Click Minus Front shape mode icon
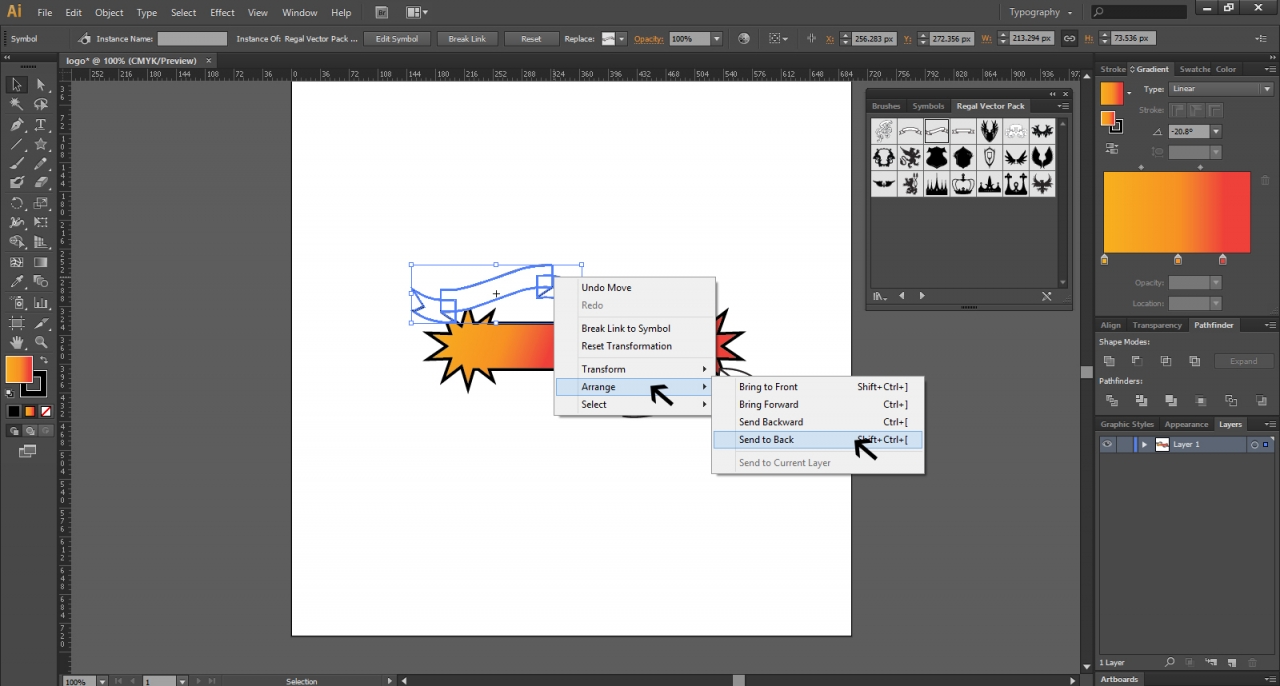This screenshot has width=1280, height=686. 1137,361
